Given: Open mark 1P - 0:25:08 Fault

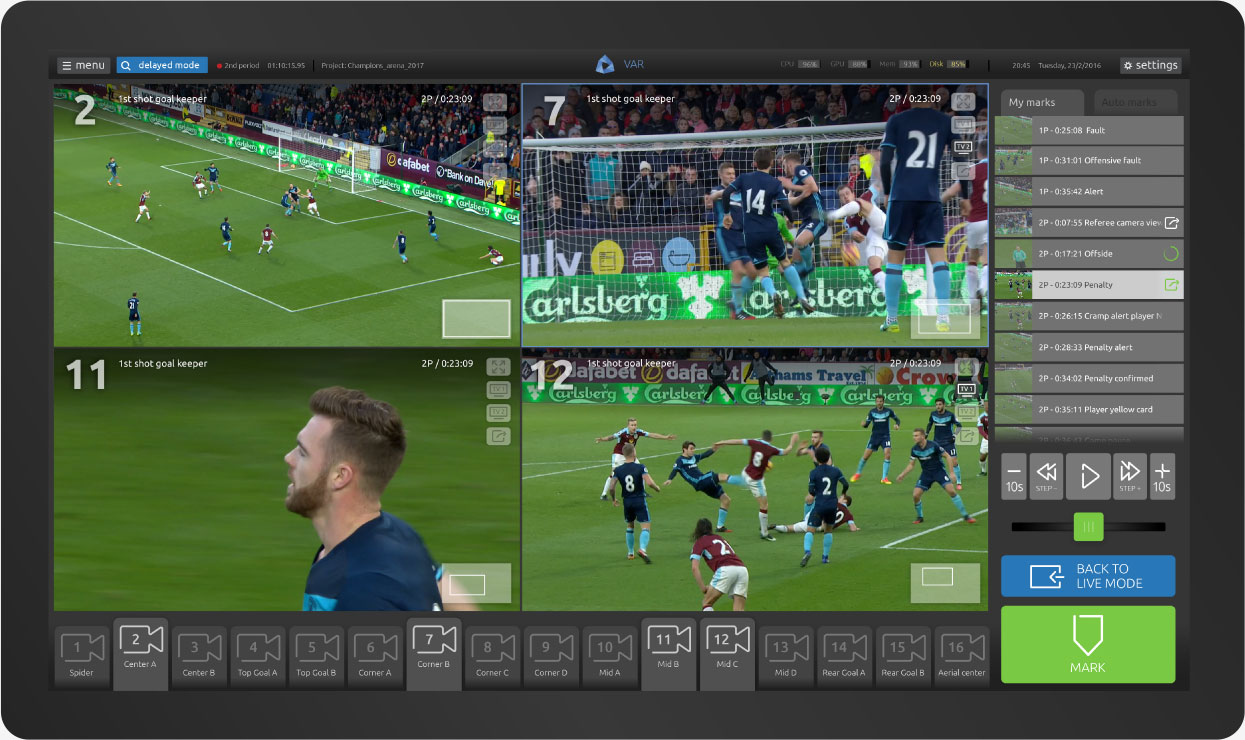Looking at the screenshot, I should tap(1089, 130).
